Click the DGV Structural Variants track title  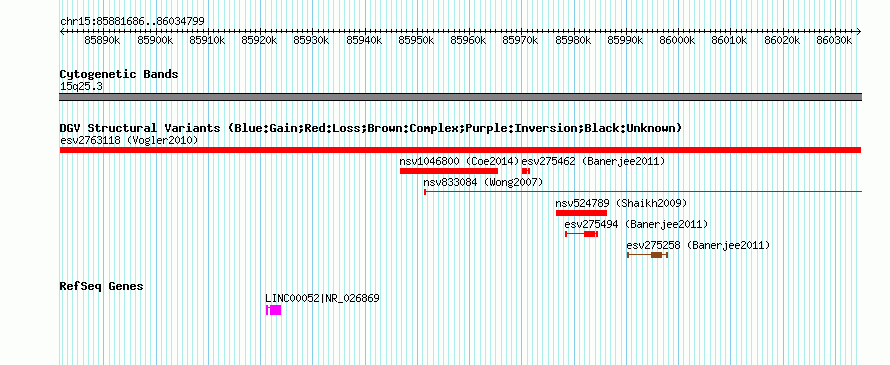pyautogui.click(x=371, y=128)
